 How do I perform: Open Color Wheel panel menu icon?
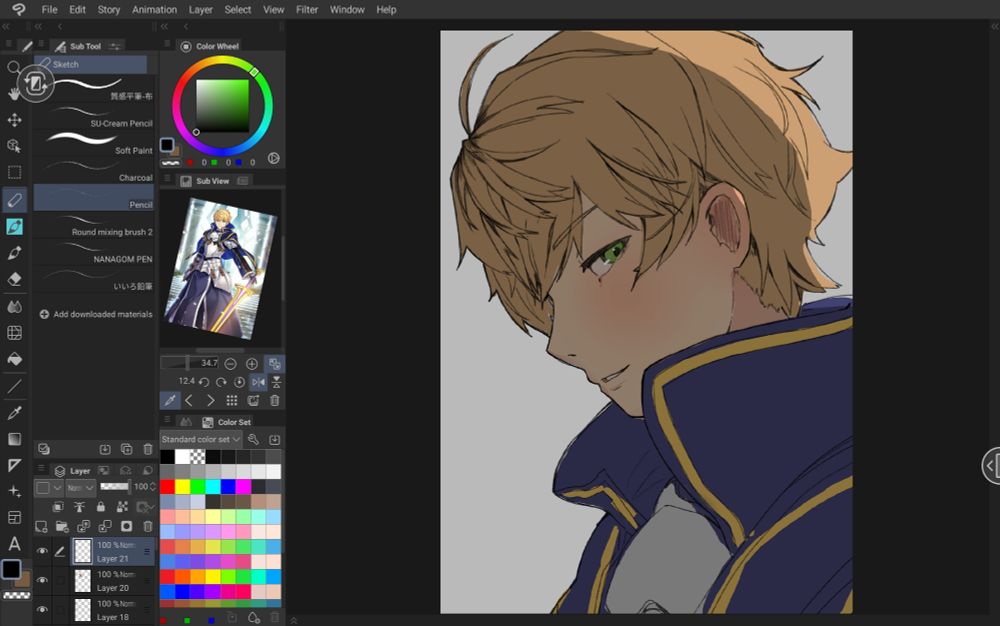(x=167, y=45)
